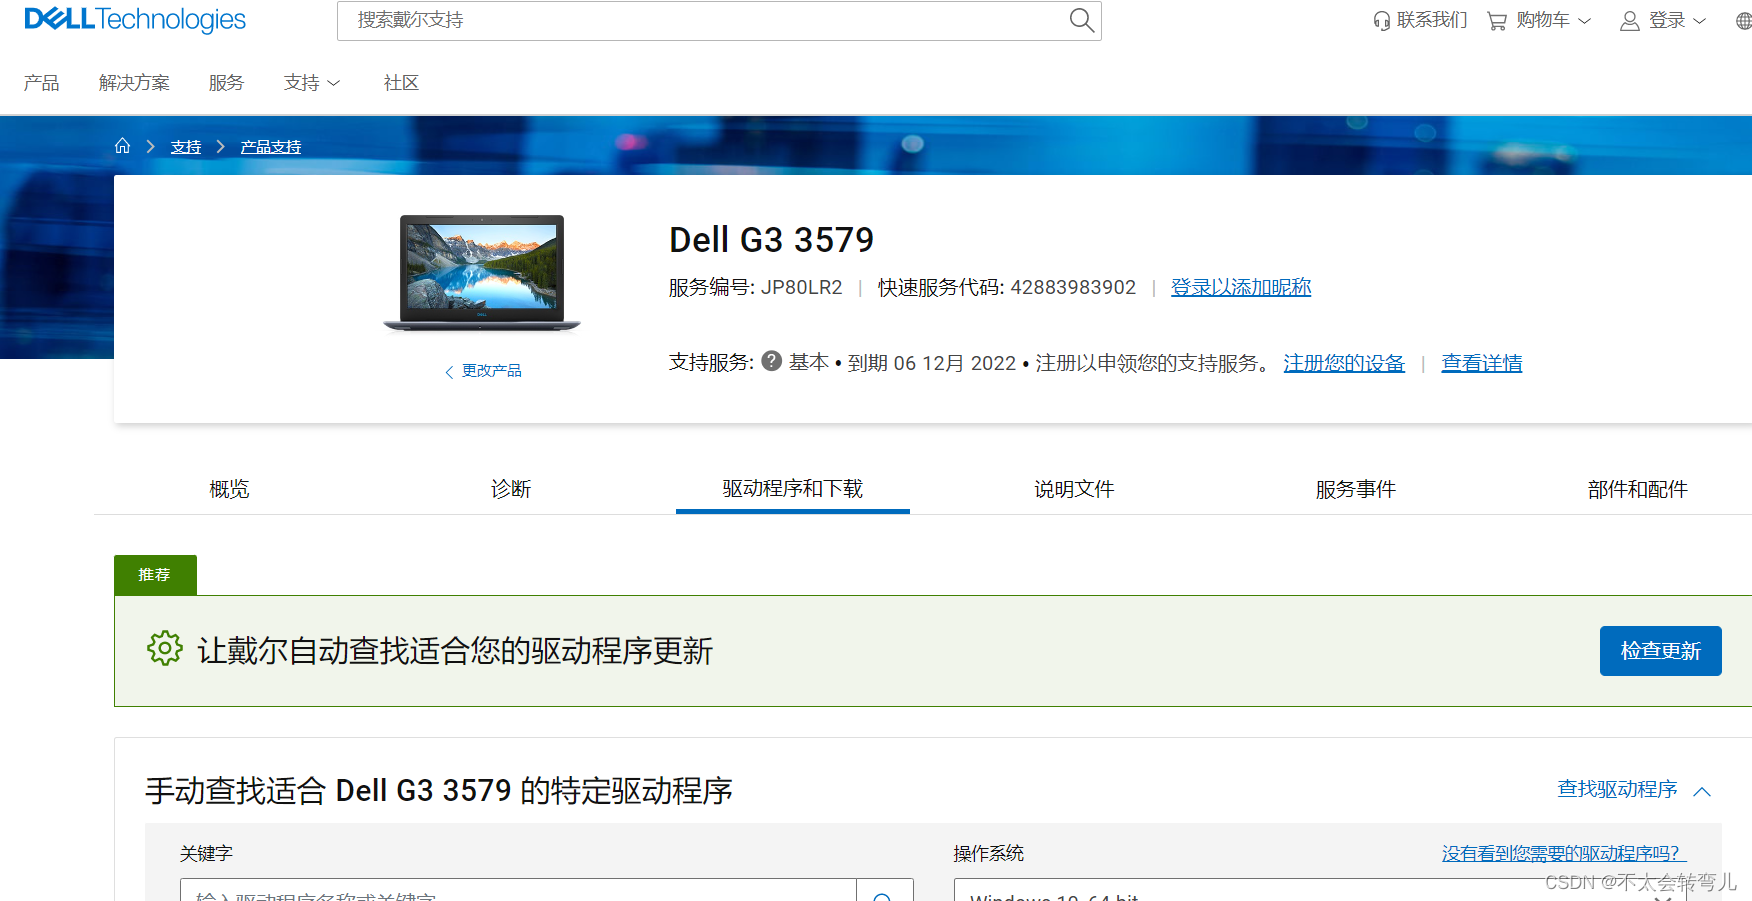Click the green gear icon in recommendation banner
Screen dimensions: 1752x901
tap(165, 649)
